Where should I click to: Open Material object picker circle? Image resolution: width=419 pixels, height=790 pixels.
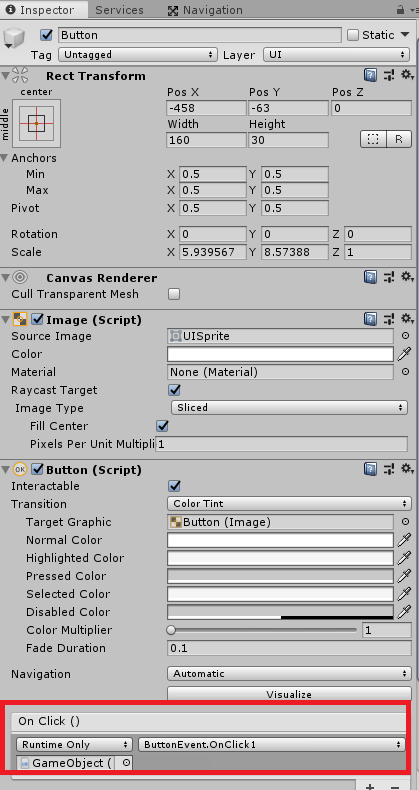coord(405,372)
